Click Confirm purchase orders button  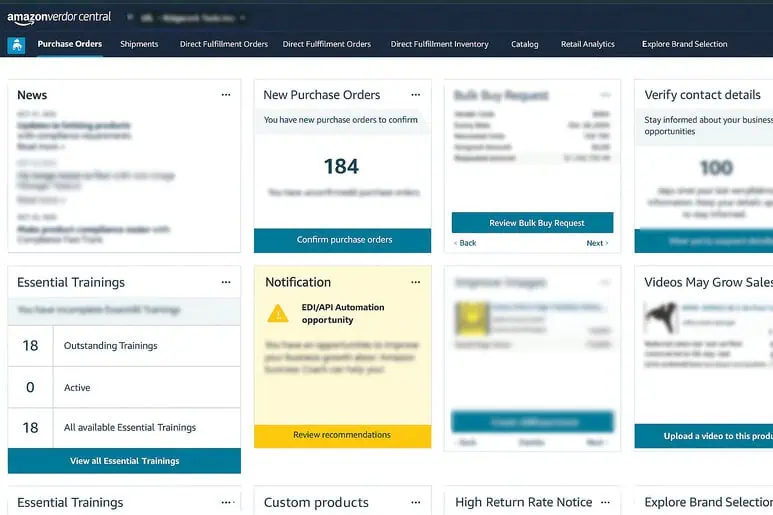(342, 240)
